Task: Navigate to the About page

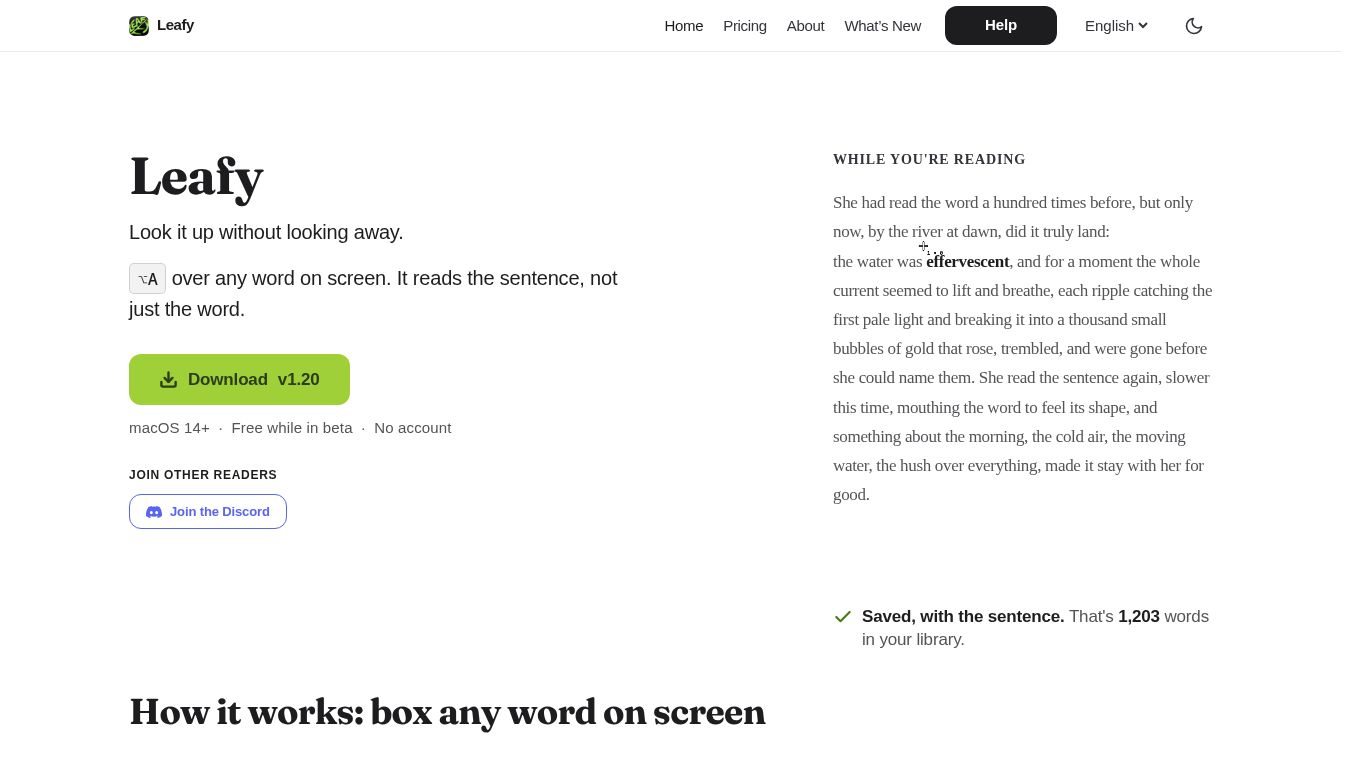Action: point(806,26)
